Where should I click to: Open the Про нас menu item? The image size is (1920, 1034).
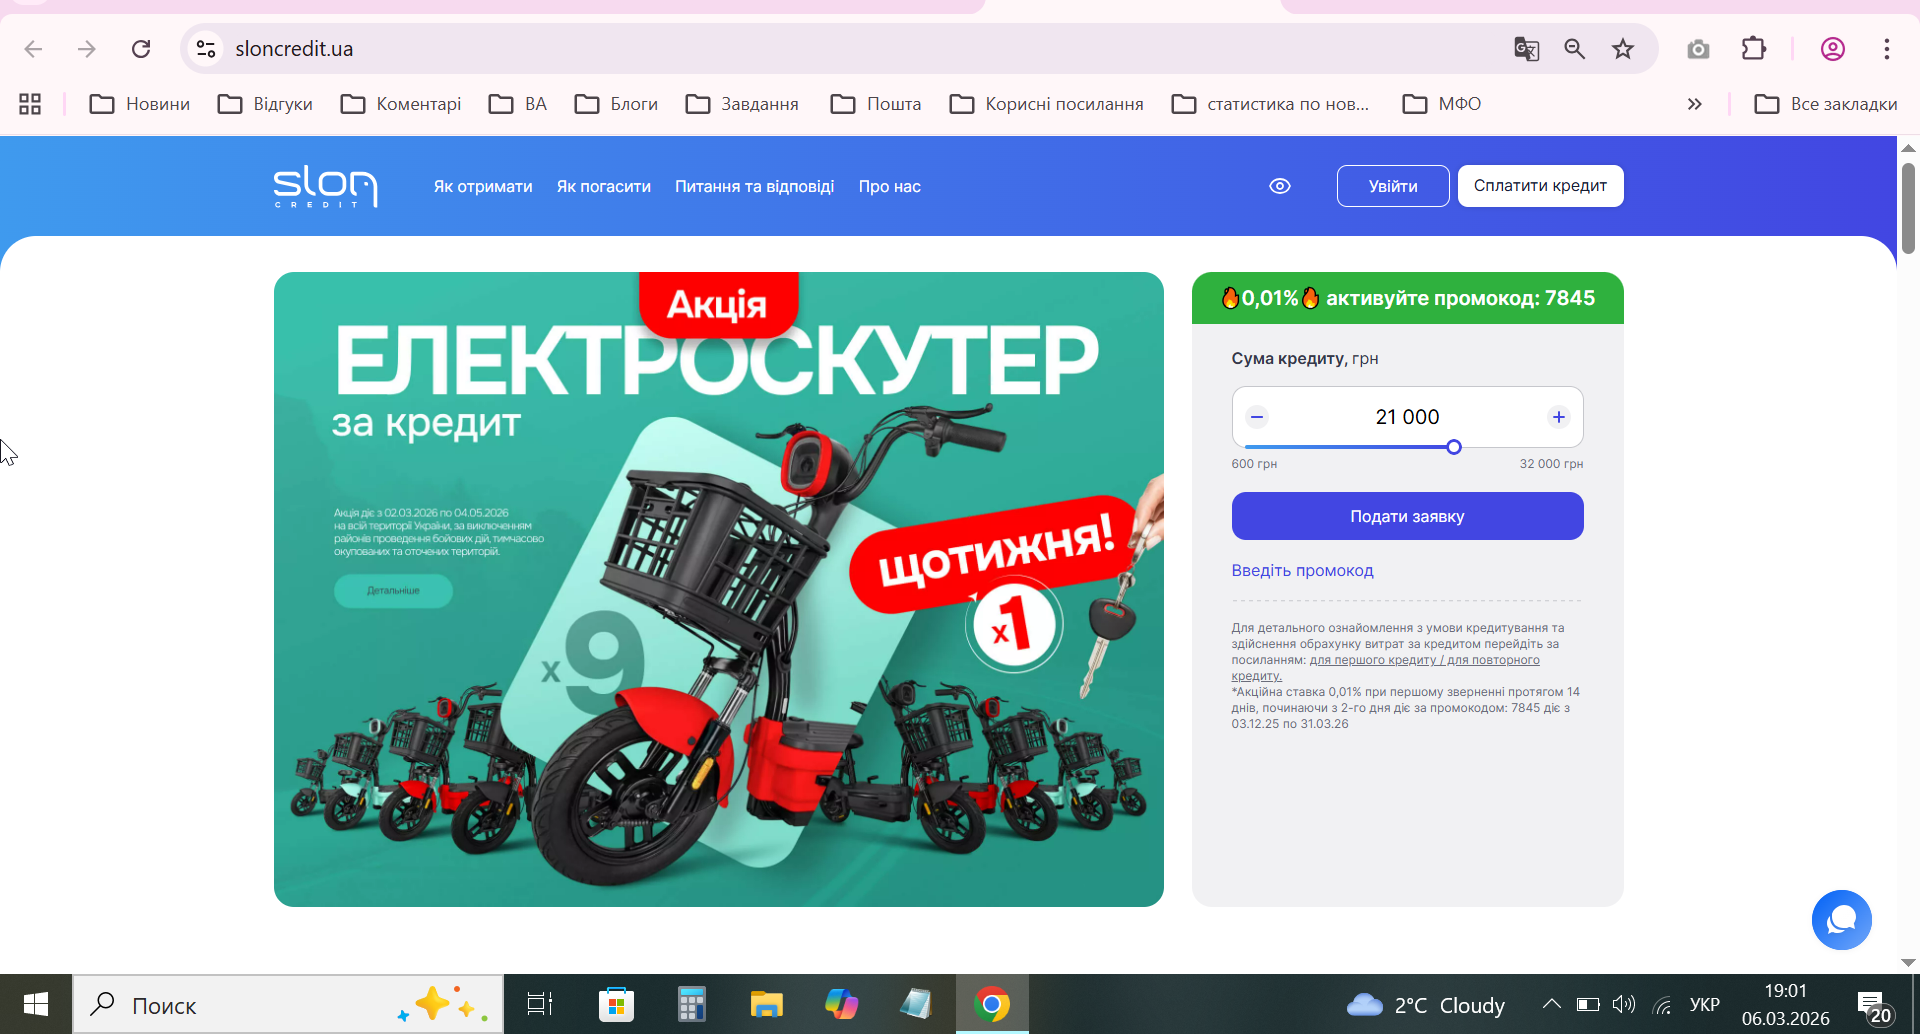tap(890, 187)
